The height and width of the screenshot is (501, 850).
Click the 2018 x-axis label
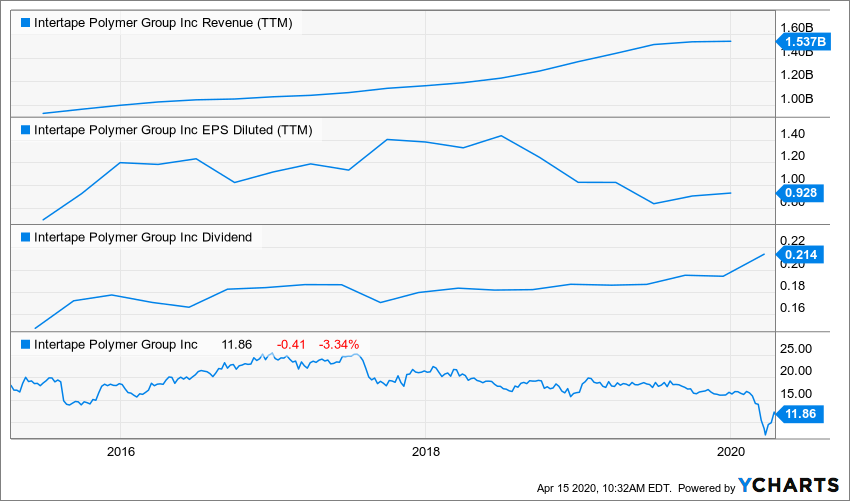click(x=426, y=452)
